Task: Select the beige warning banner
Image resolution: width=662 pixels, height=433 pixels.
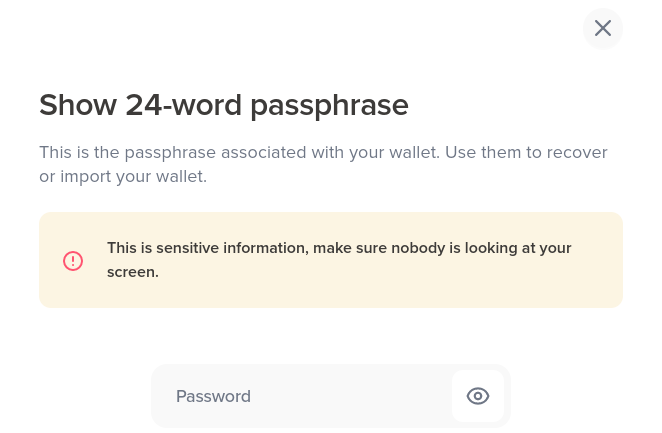Action: pyautogui.click(x=331, y=260)
